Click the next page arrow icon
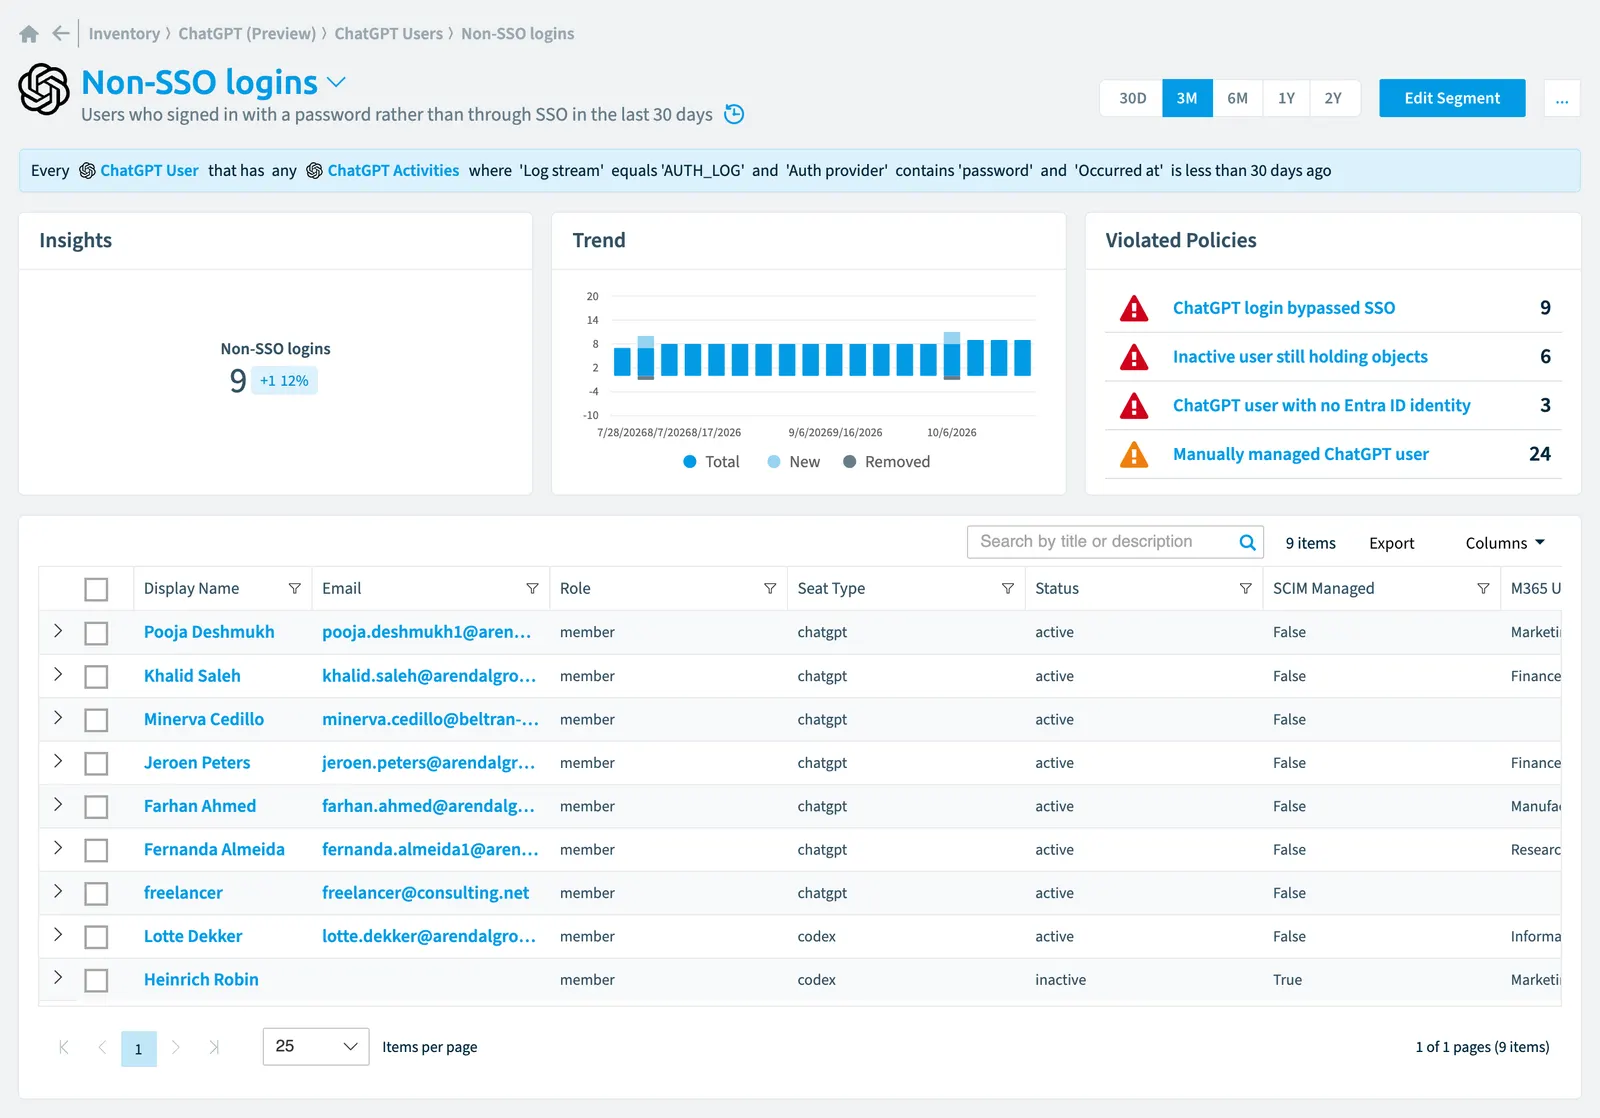The width and height of the screenshot is (1600, 1118). tap(176, 1047)
